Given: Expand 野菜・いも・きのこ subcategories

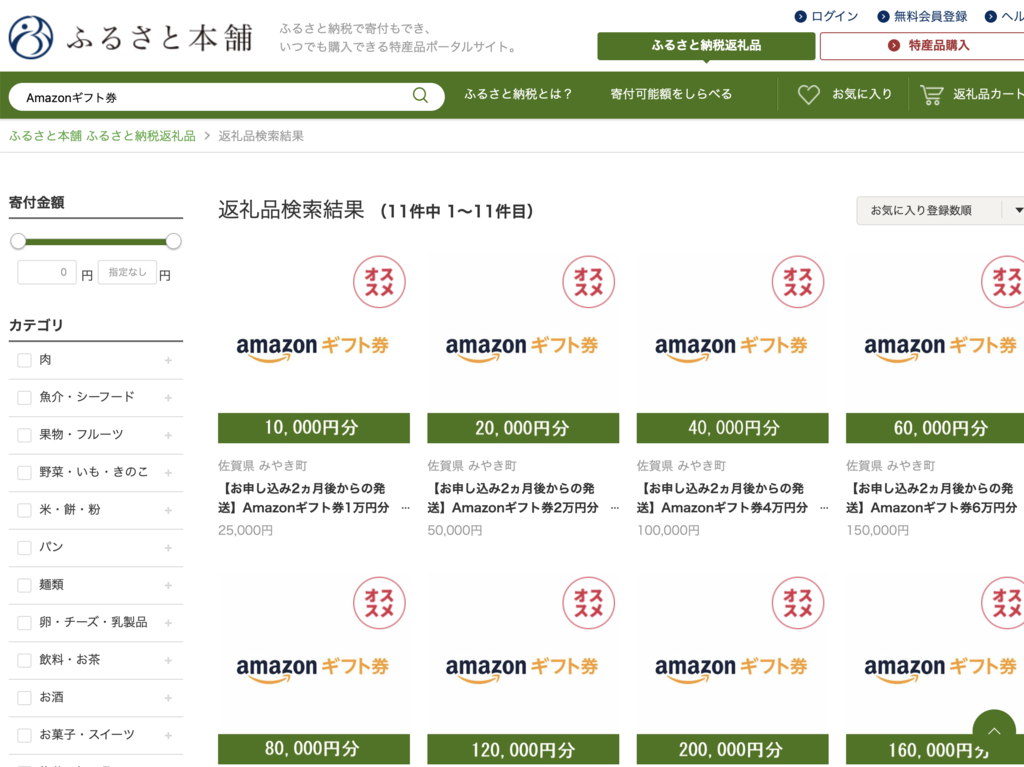Looking at the screenshot, I should (x=168, y=473).
